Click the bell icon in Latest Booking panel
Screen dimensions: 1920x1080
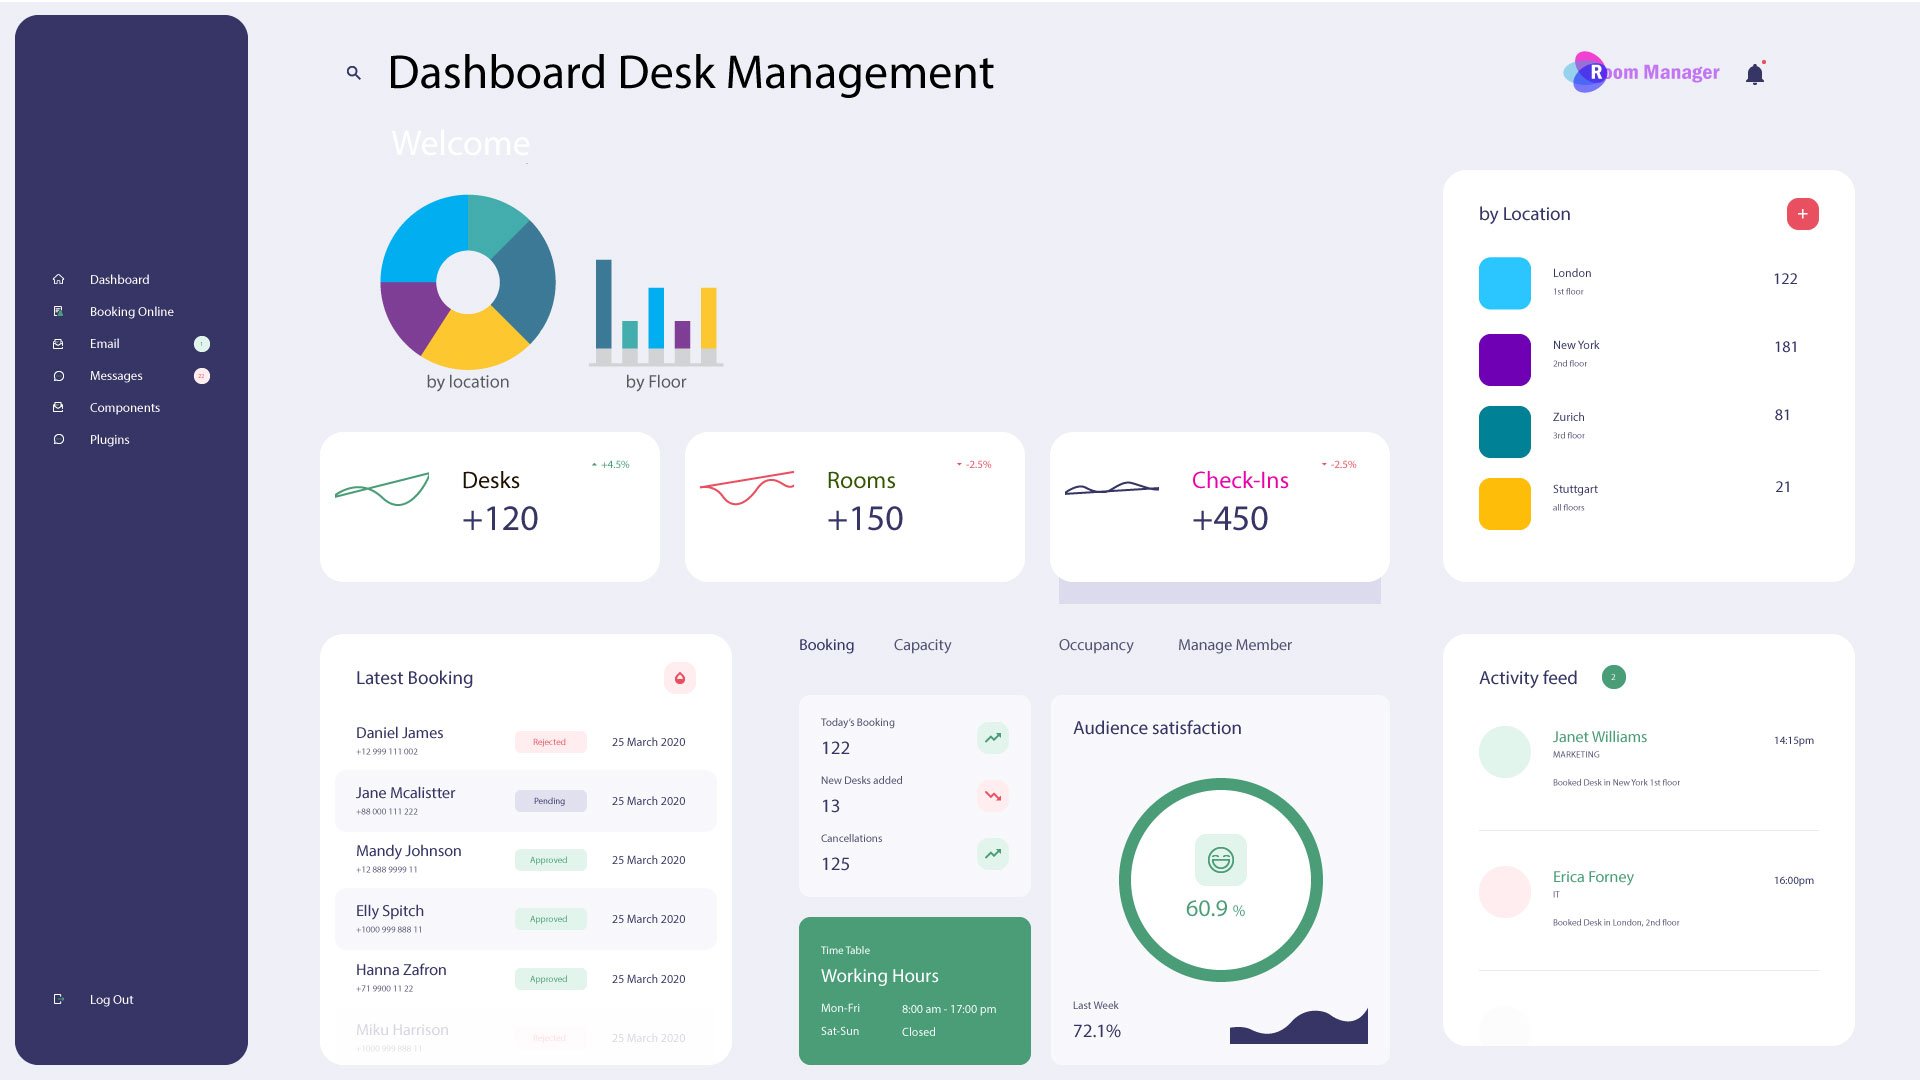pos(679,678)
